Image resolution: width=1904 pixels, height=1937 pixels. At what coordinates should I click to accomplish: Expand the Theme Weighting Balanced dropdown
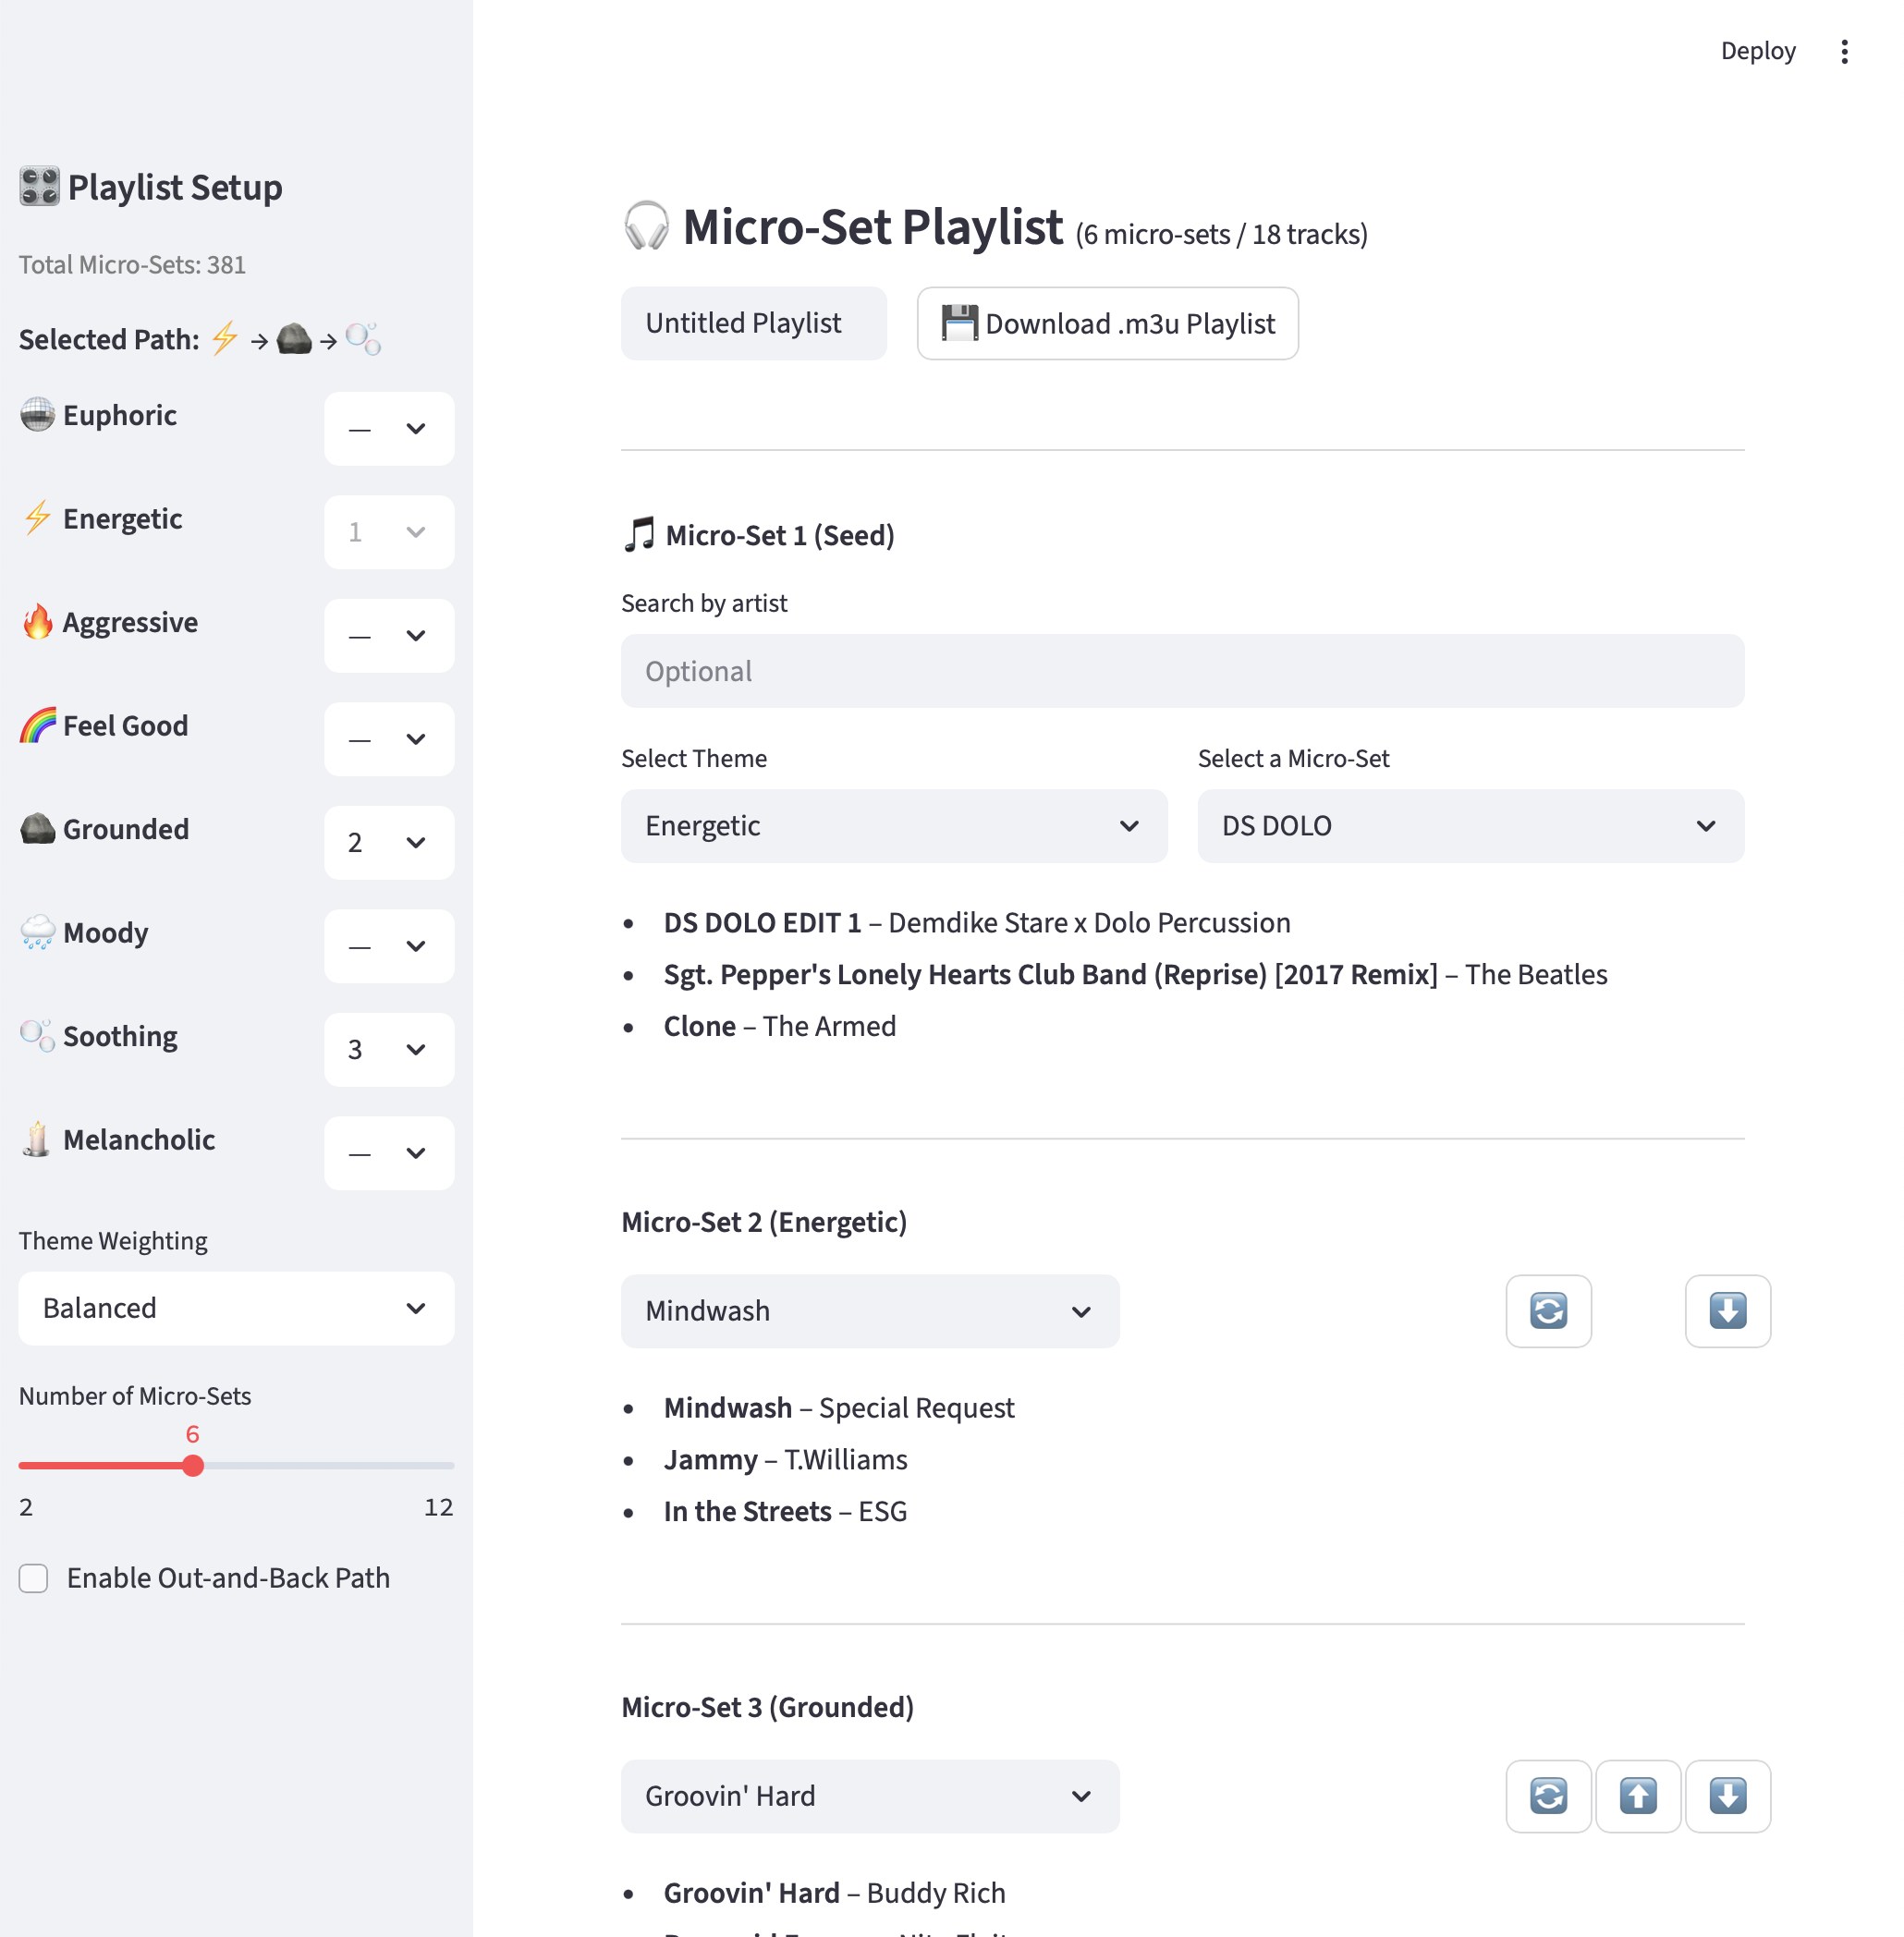pos(236,1308)
